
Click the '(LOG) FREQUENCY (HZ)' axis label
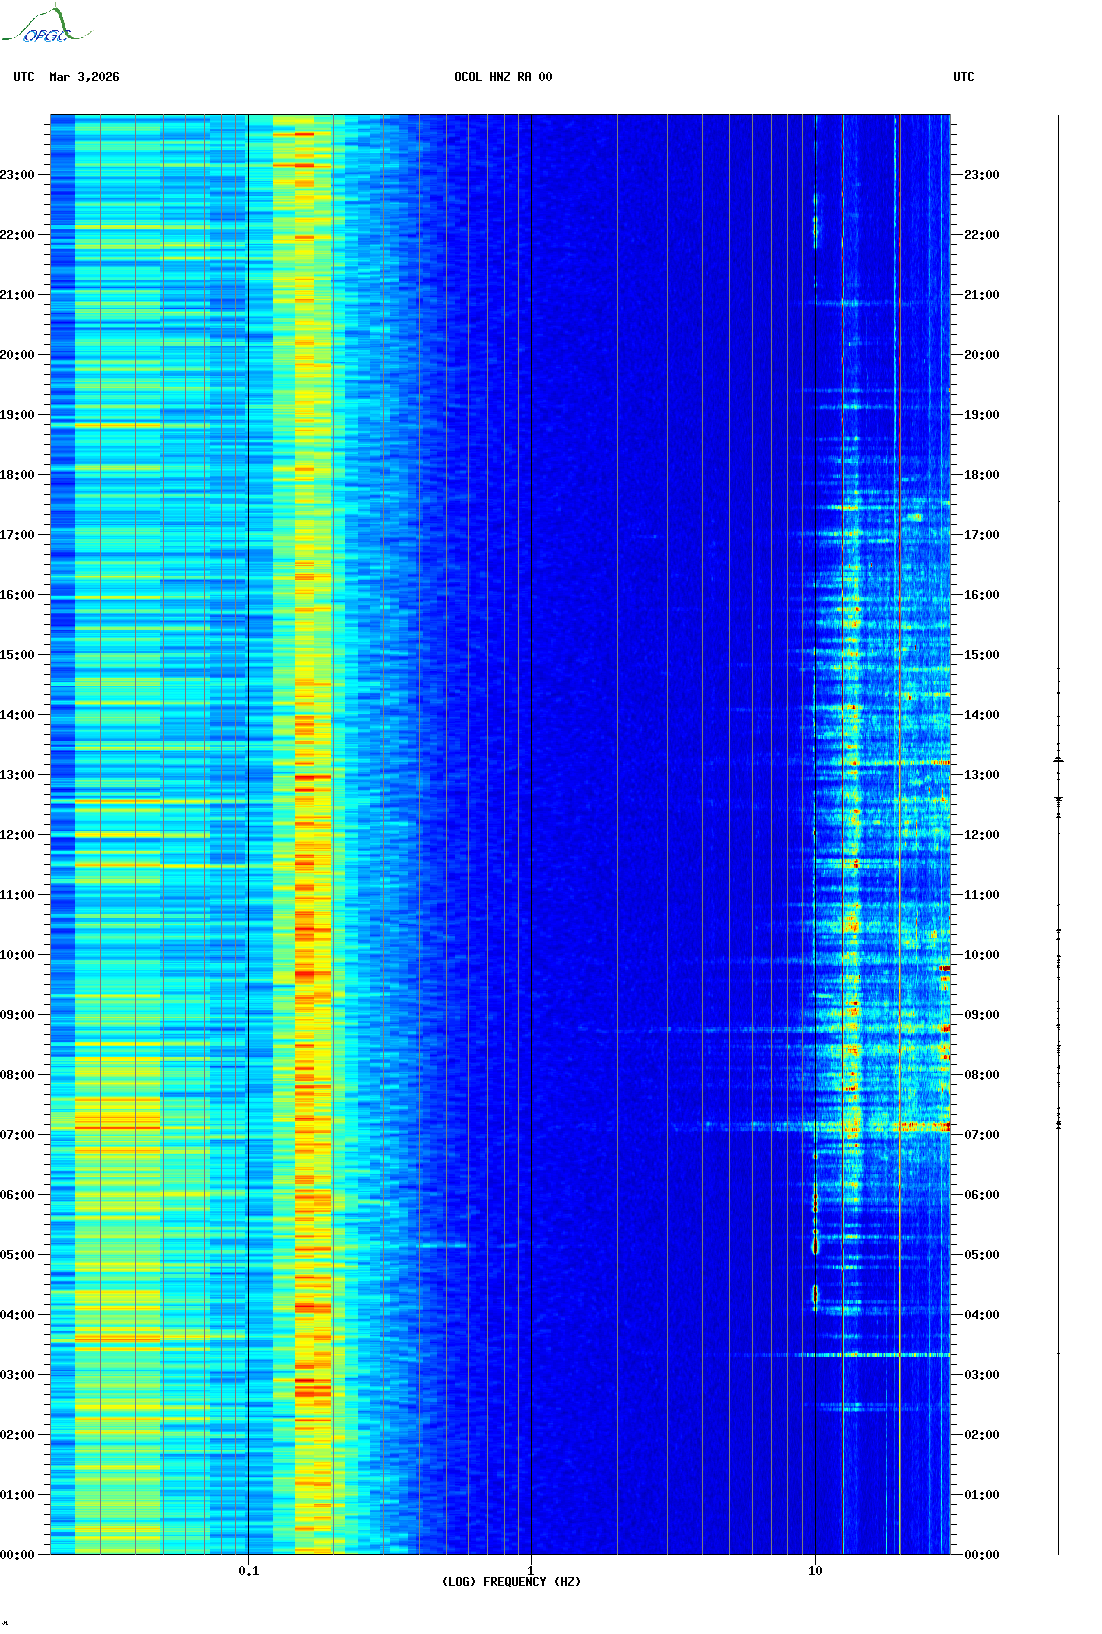[x=511, y=1582]
